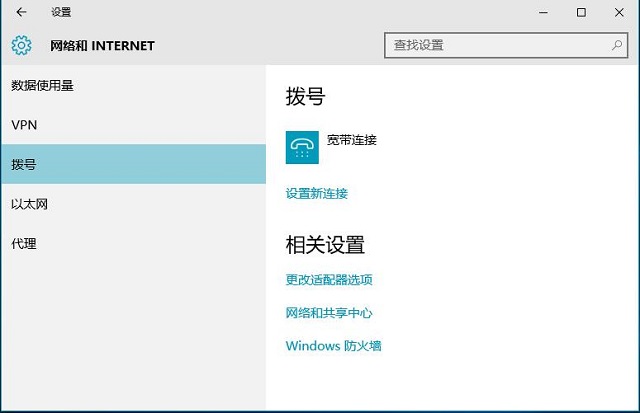Open the Windows 防火墙 link
This screenshot has height=413, width=640.
333,346
